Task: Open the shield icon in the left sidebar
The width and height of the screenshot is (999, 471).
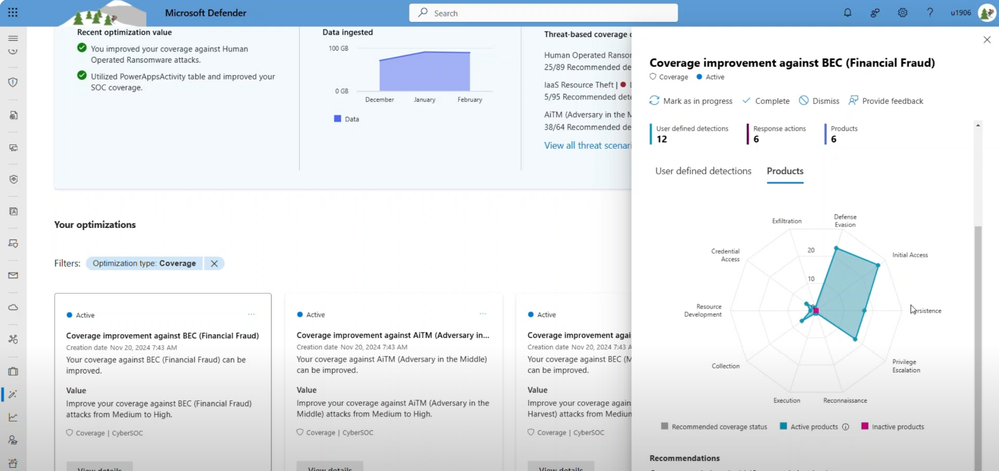Action: point(13,82)
